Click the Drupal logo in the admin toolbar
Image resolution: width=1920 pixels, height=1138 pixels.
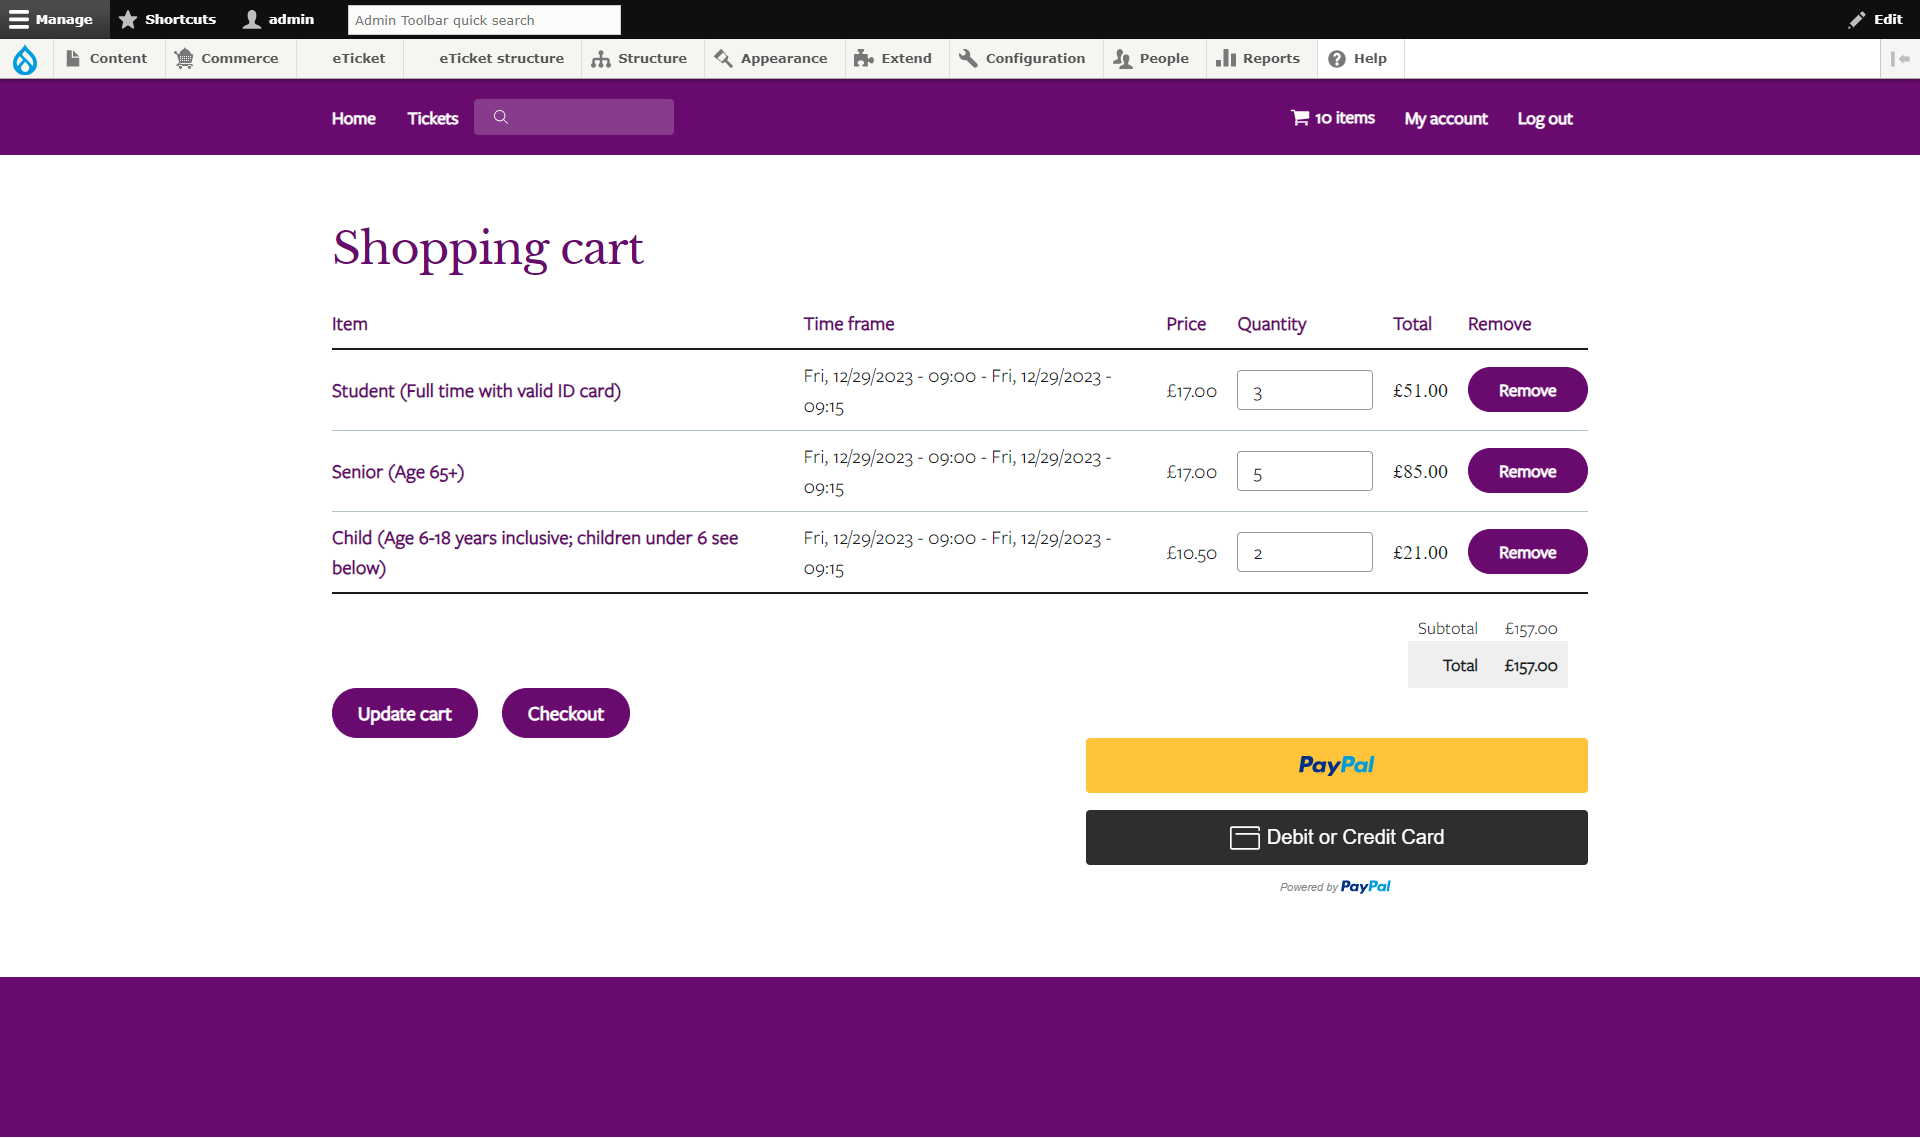tap(25, 59)
